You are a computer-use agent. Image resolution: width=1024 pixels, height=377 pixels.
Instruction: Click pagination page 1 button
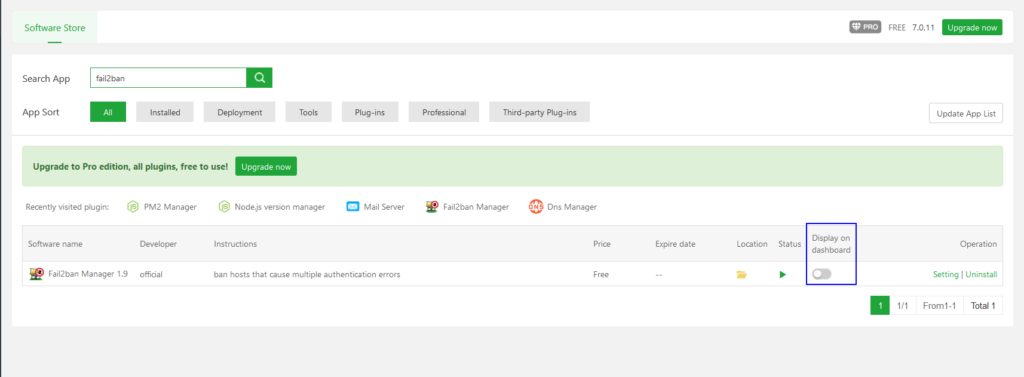[880, 305]
